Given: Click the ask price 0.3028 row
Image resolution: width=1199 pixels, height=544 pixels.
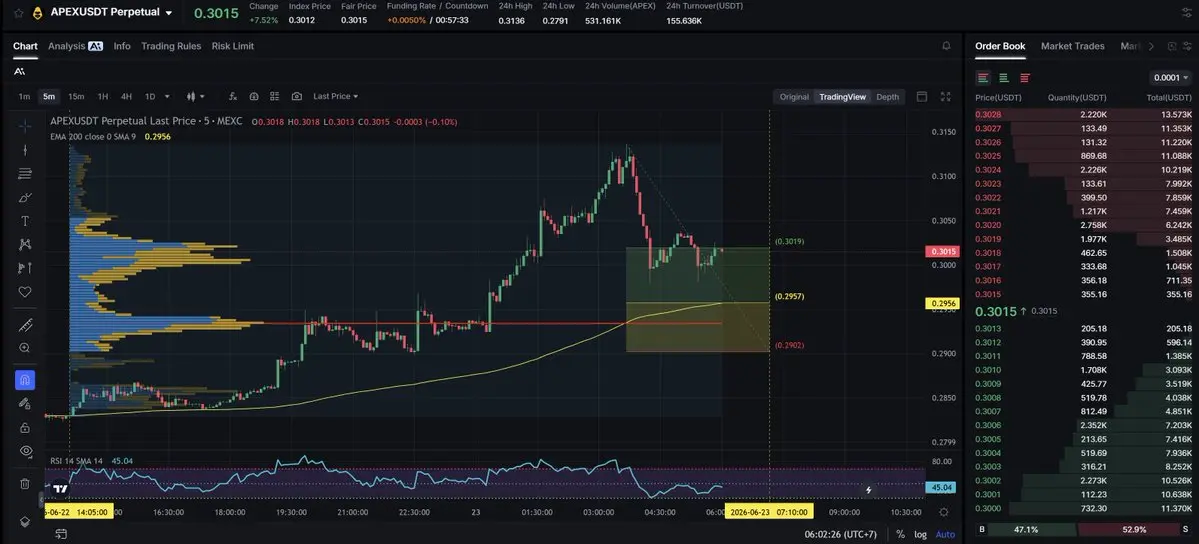Looking at the screenshot, I should click(1084, 114).
